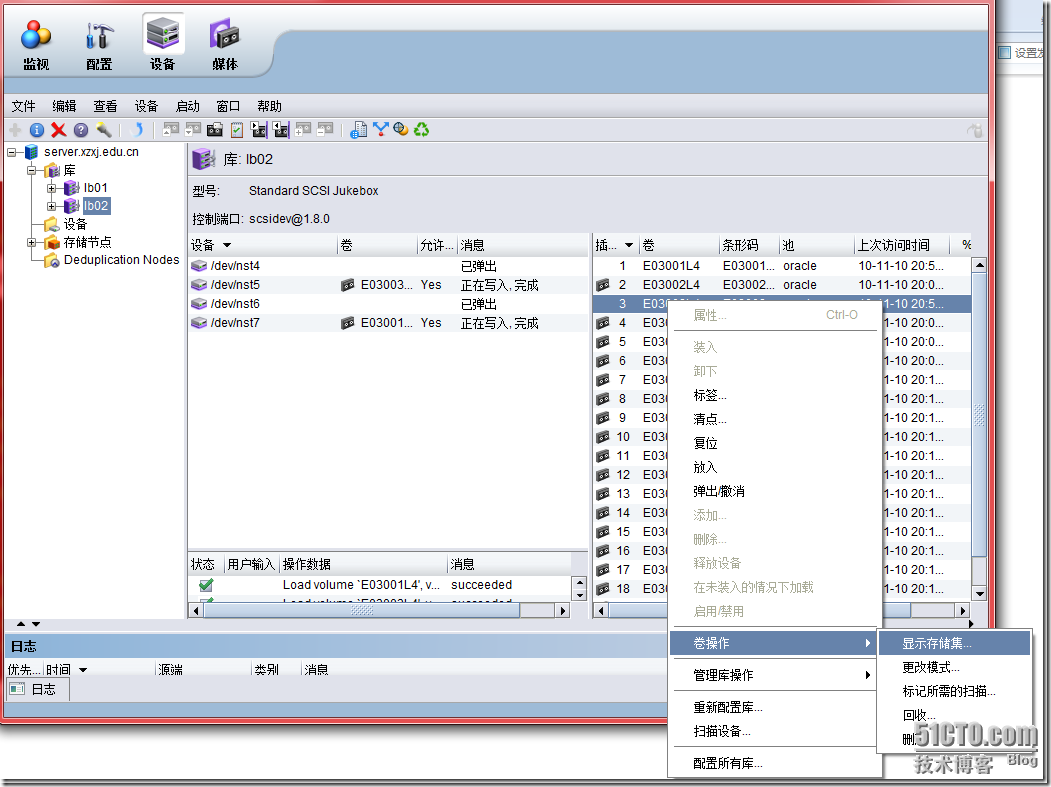Viewport: 1051px width, 787px height.
Task: Click device list horizontal scrollbar right arrow
Action: click(563, 611)
